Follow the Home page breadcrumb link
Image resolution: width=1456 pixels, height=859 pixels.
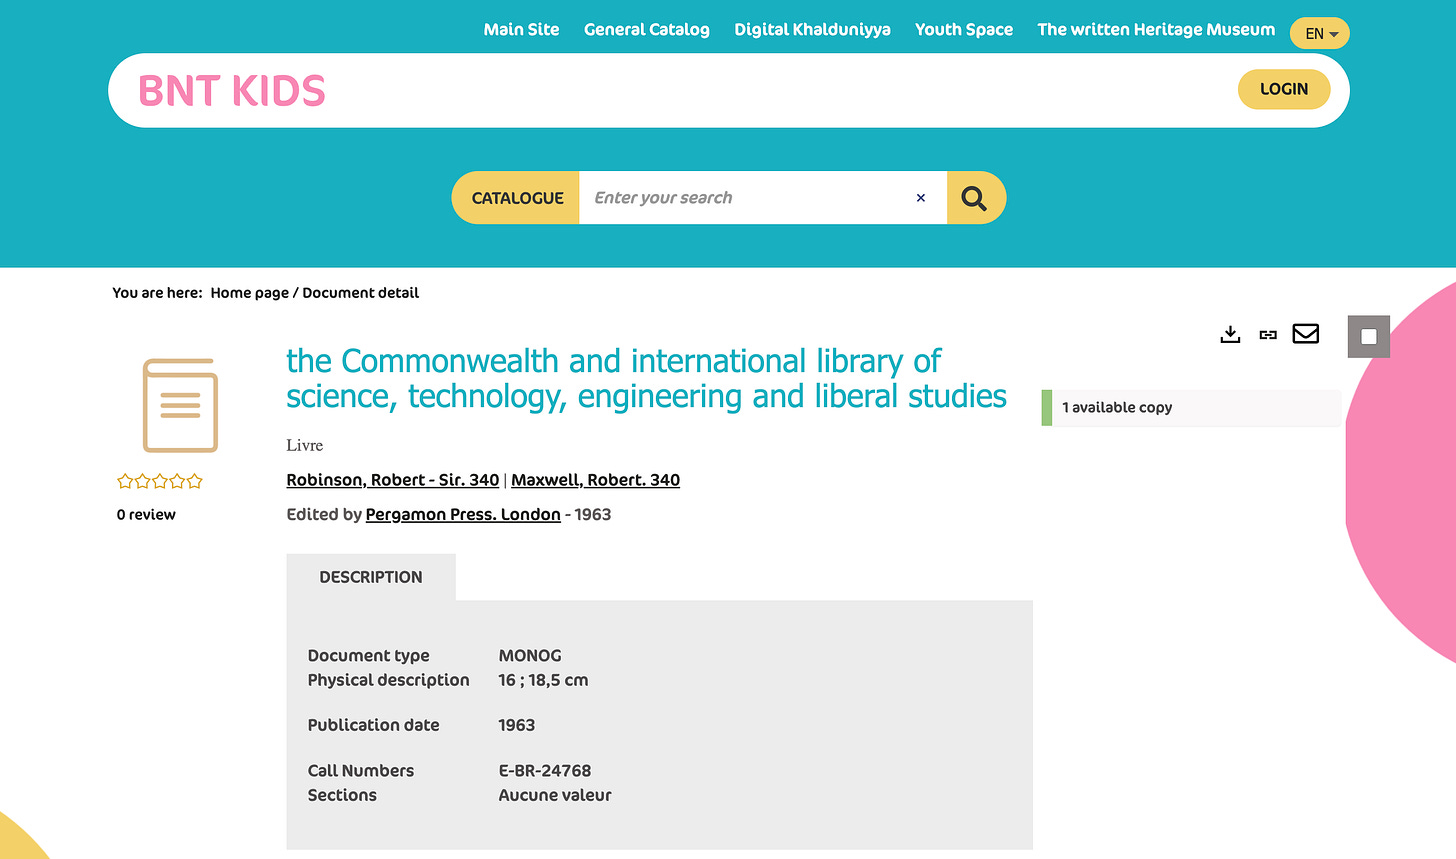click(x=249, y=293)
